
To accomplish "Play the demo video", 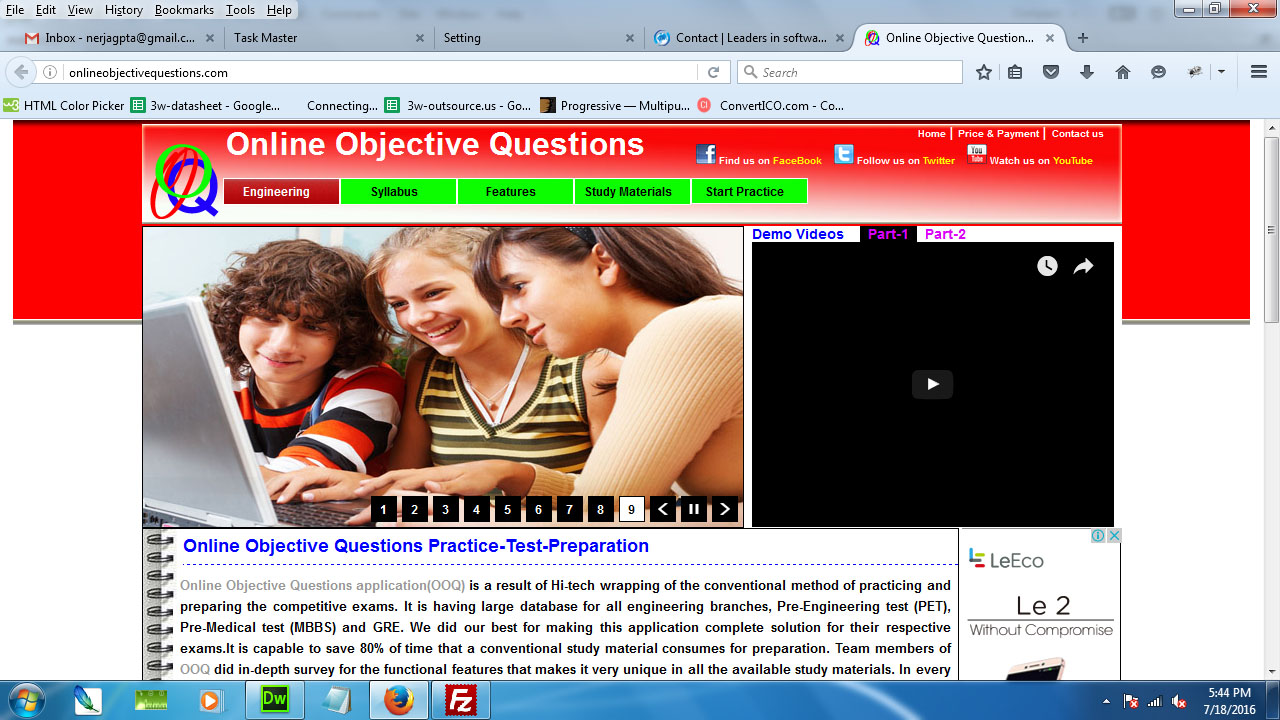I will pyautogui.click(x=932, y=384).
